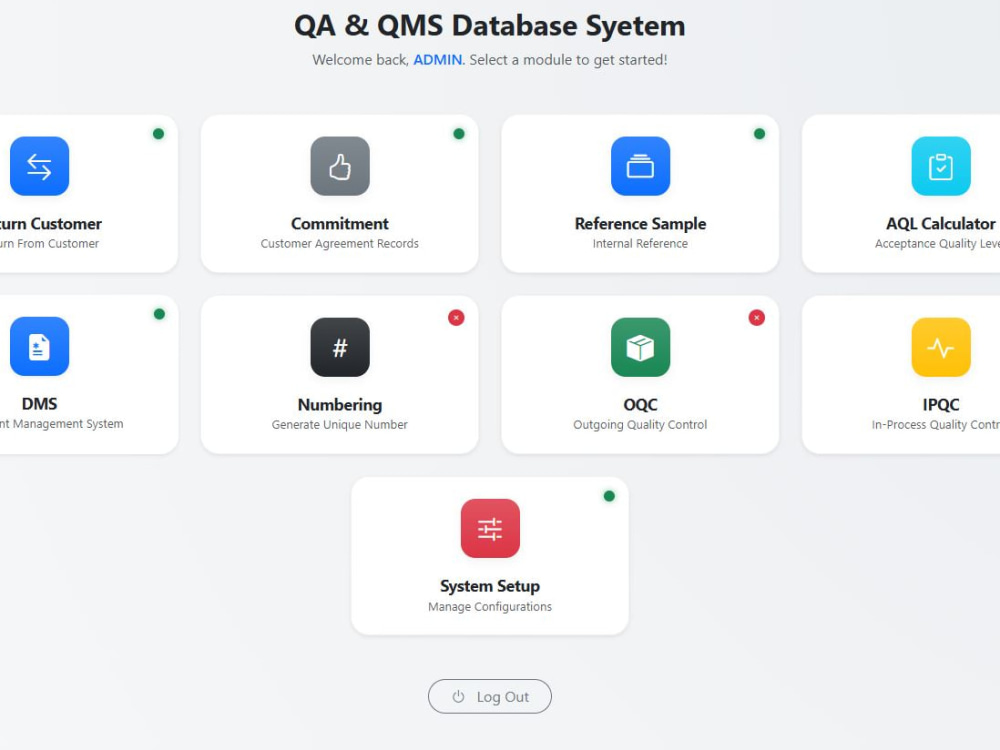Click red status badge on OQC card
This screenshot has height=750, width=1000.
(x=756, y=318)
